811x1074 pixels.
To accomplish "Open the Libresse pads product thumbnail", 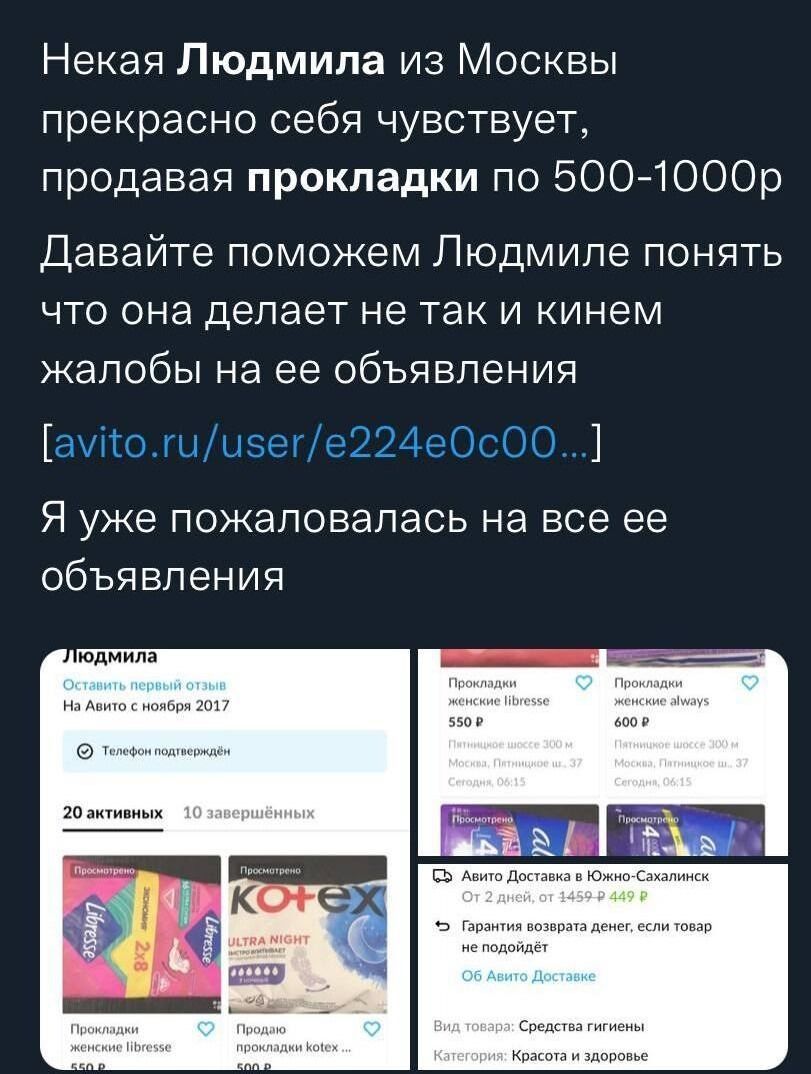I will tap(142, 934).
